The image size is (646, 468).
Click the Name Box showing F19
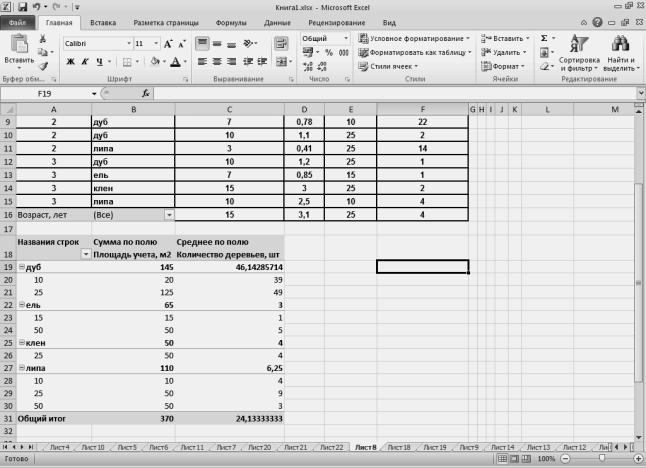[44, 94]
